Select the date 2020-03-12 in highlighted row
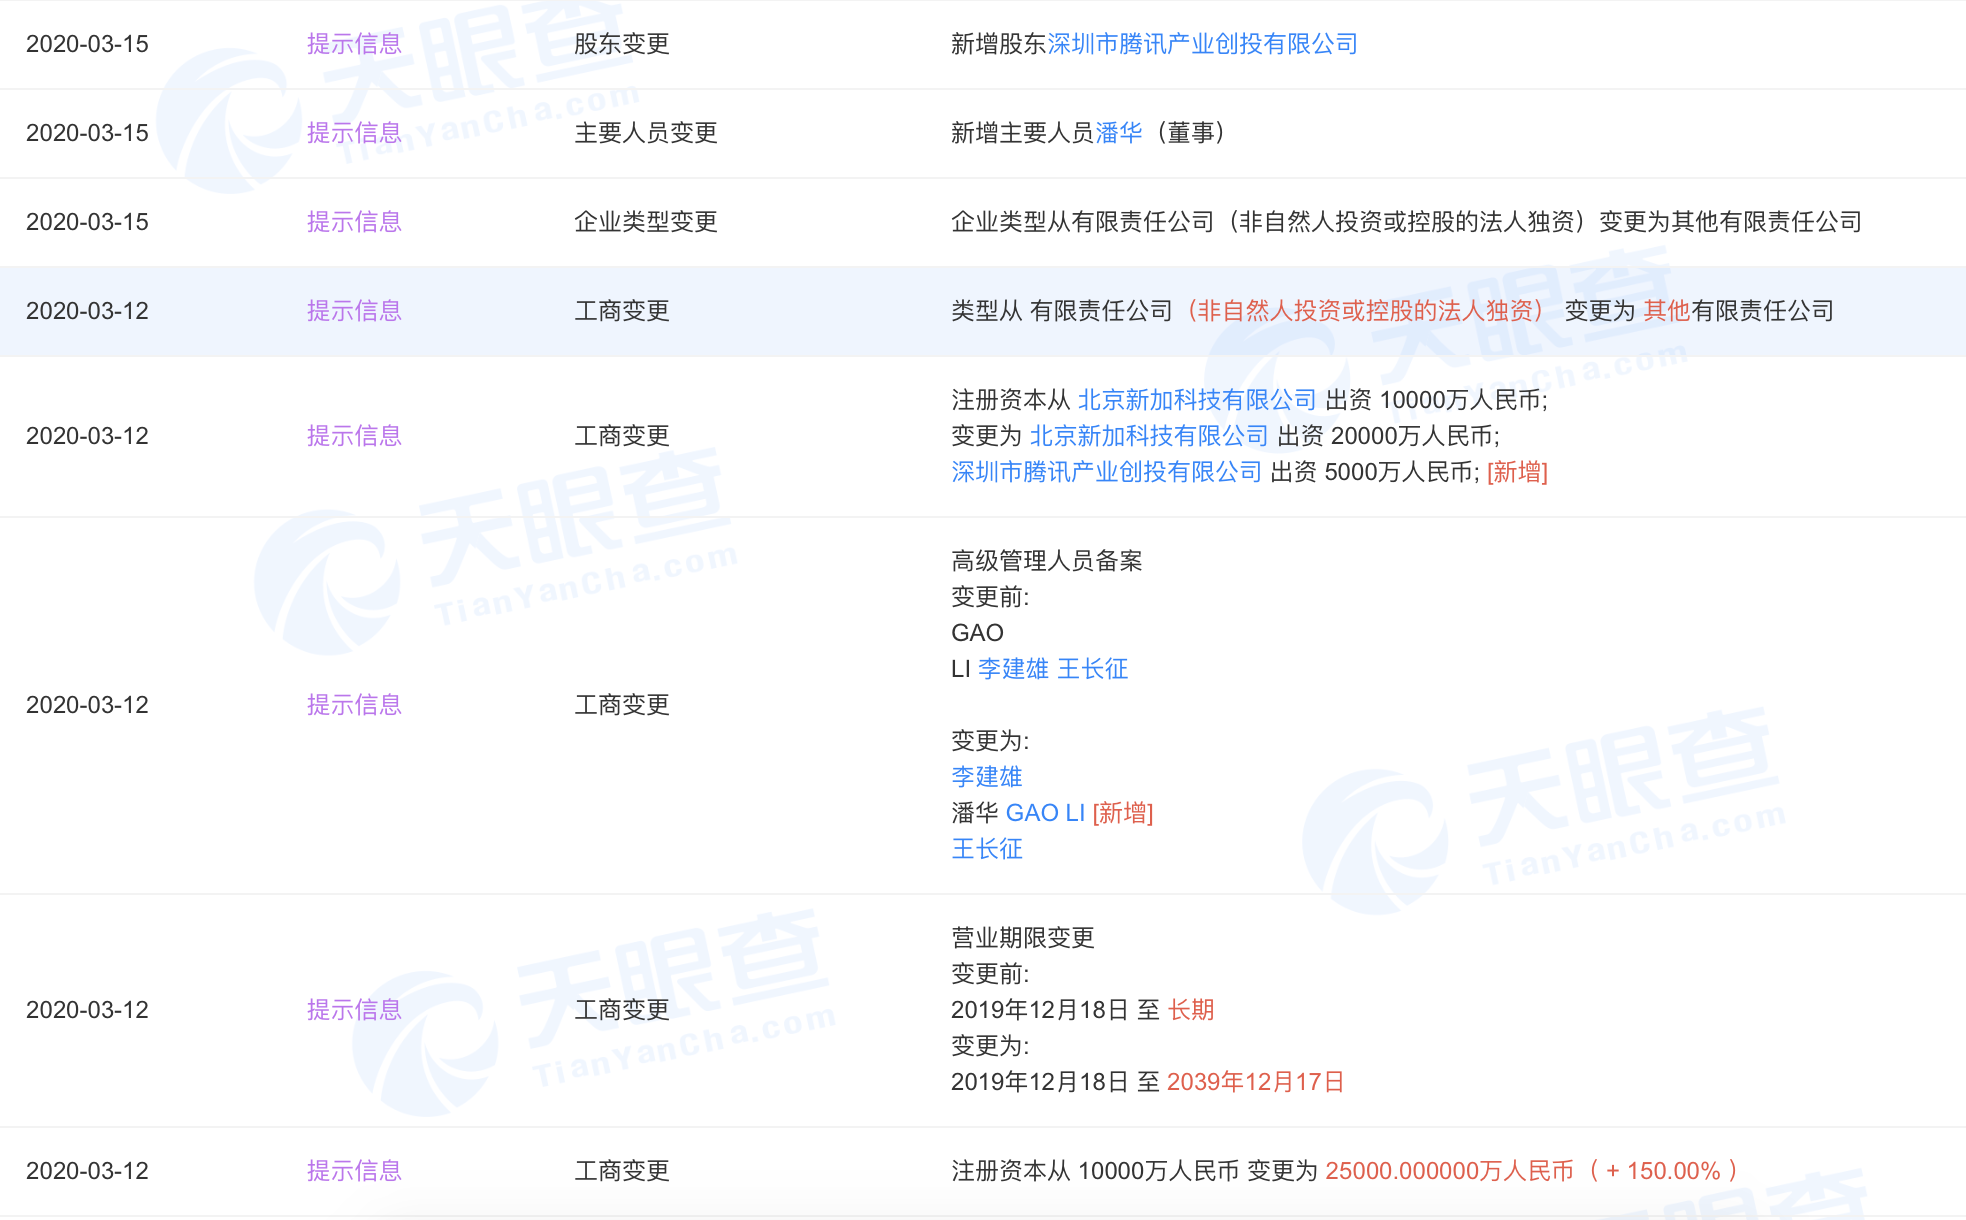The image size is (1966, 1220). point(87,311)
